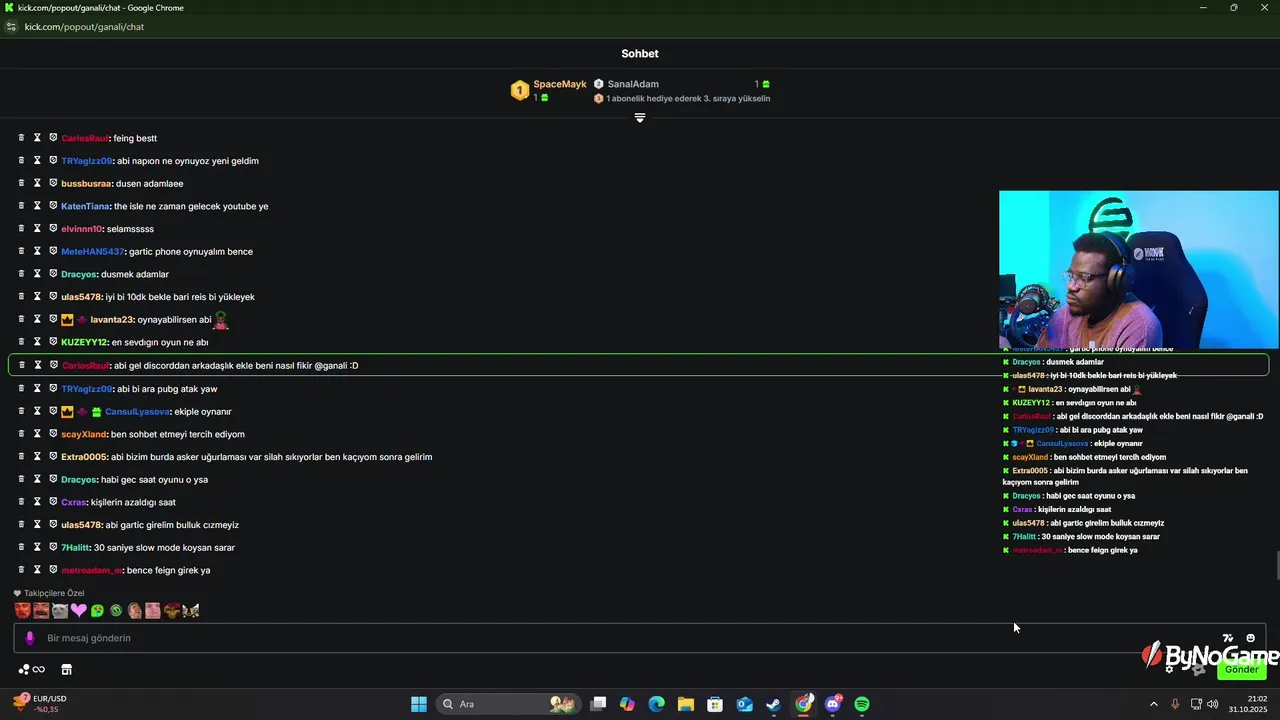Timeout TRYagizz09 'abi napıon' row hourglass
The height and width of the screenshot is (720, 1280).
pyautogui.click(x=37, y=161)
